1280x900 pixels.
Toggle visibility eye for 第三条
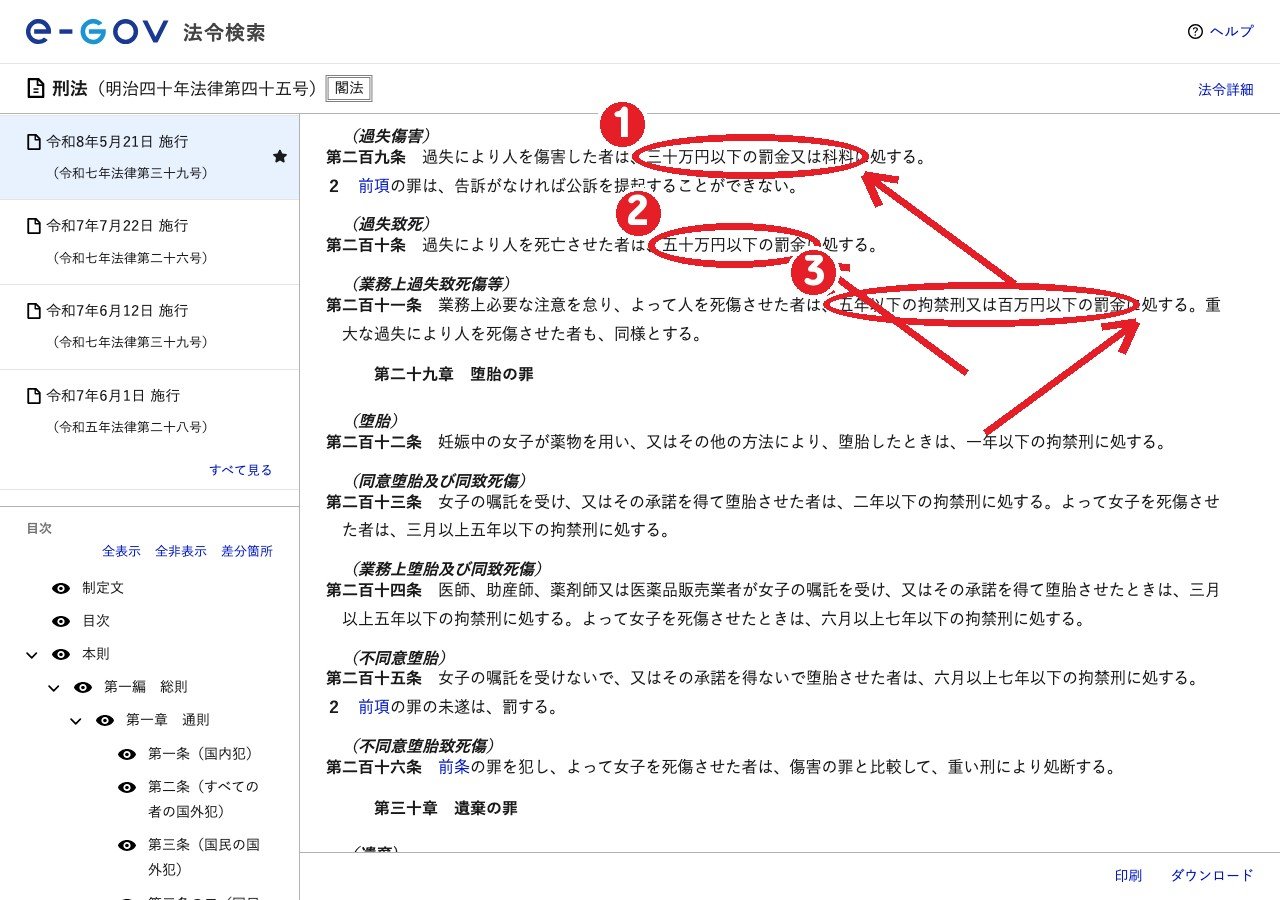pos(127,845)
